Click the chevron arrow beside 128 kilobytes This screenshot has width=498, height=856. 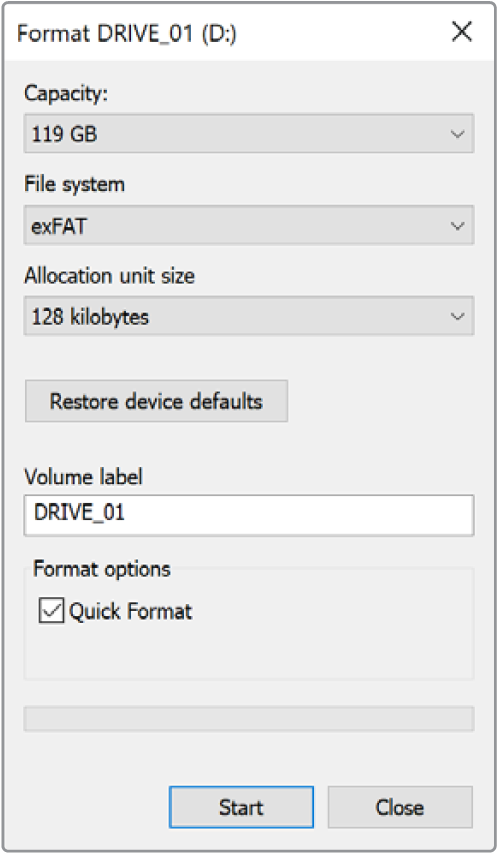click(x=458, y=317)
